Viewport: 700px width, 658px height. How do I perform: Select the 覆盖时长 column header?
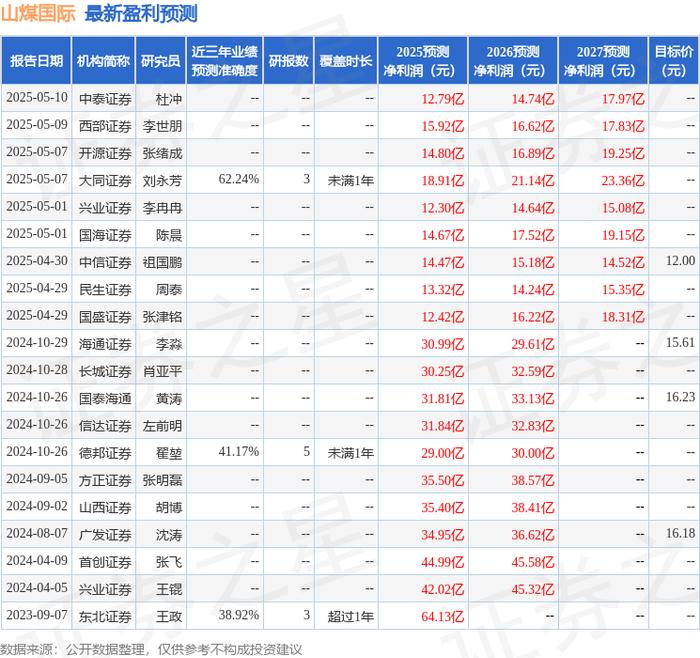pos(346,61)
